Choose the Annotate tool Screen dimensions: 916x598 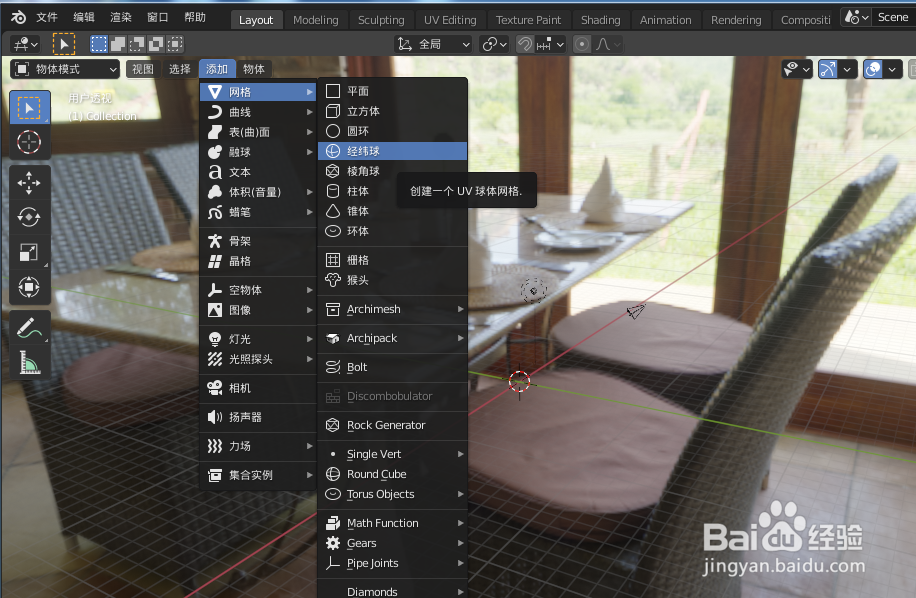[x=28, y=327]
